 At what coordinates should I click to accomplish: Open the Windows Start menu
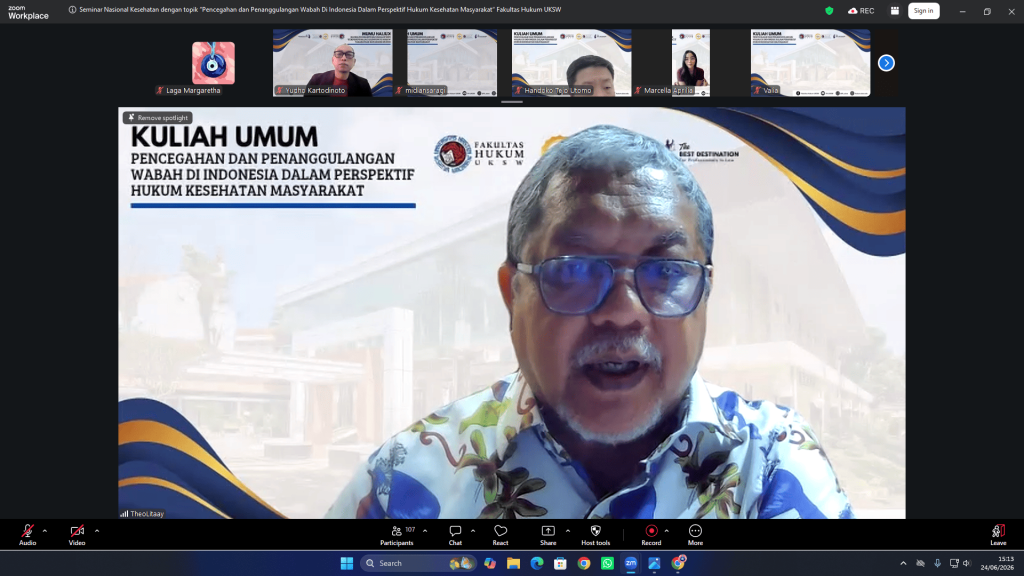pos(347,563)
